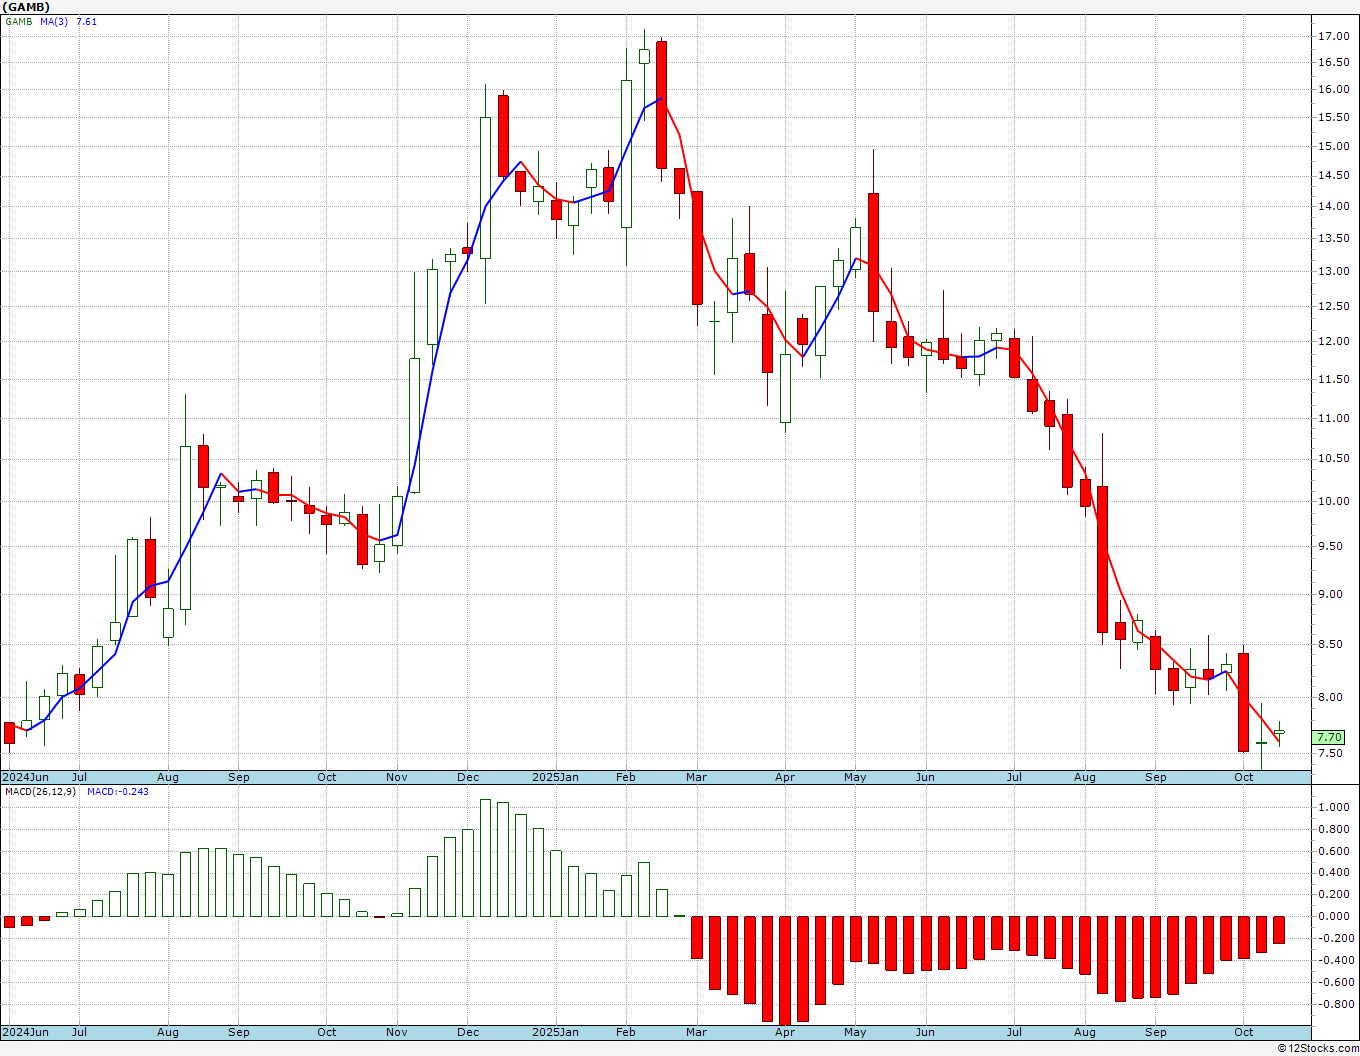
Task: Select the 7.61 moving average value
Action: (x=87, y=21)
